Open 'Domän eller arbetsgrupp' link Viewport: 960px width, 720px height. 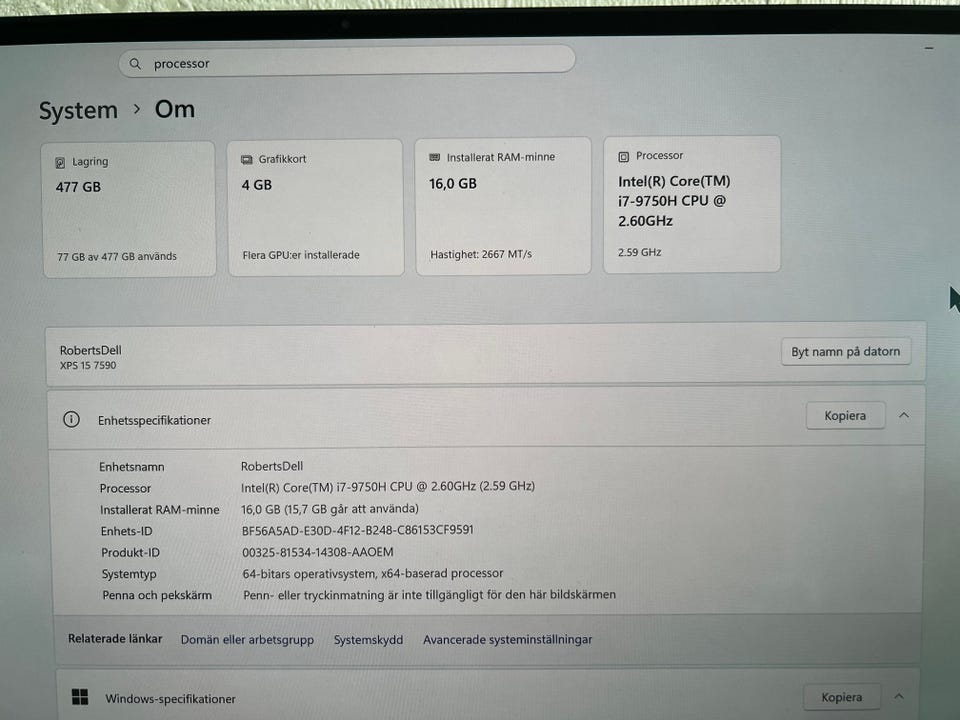[247, 640]
